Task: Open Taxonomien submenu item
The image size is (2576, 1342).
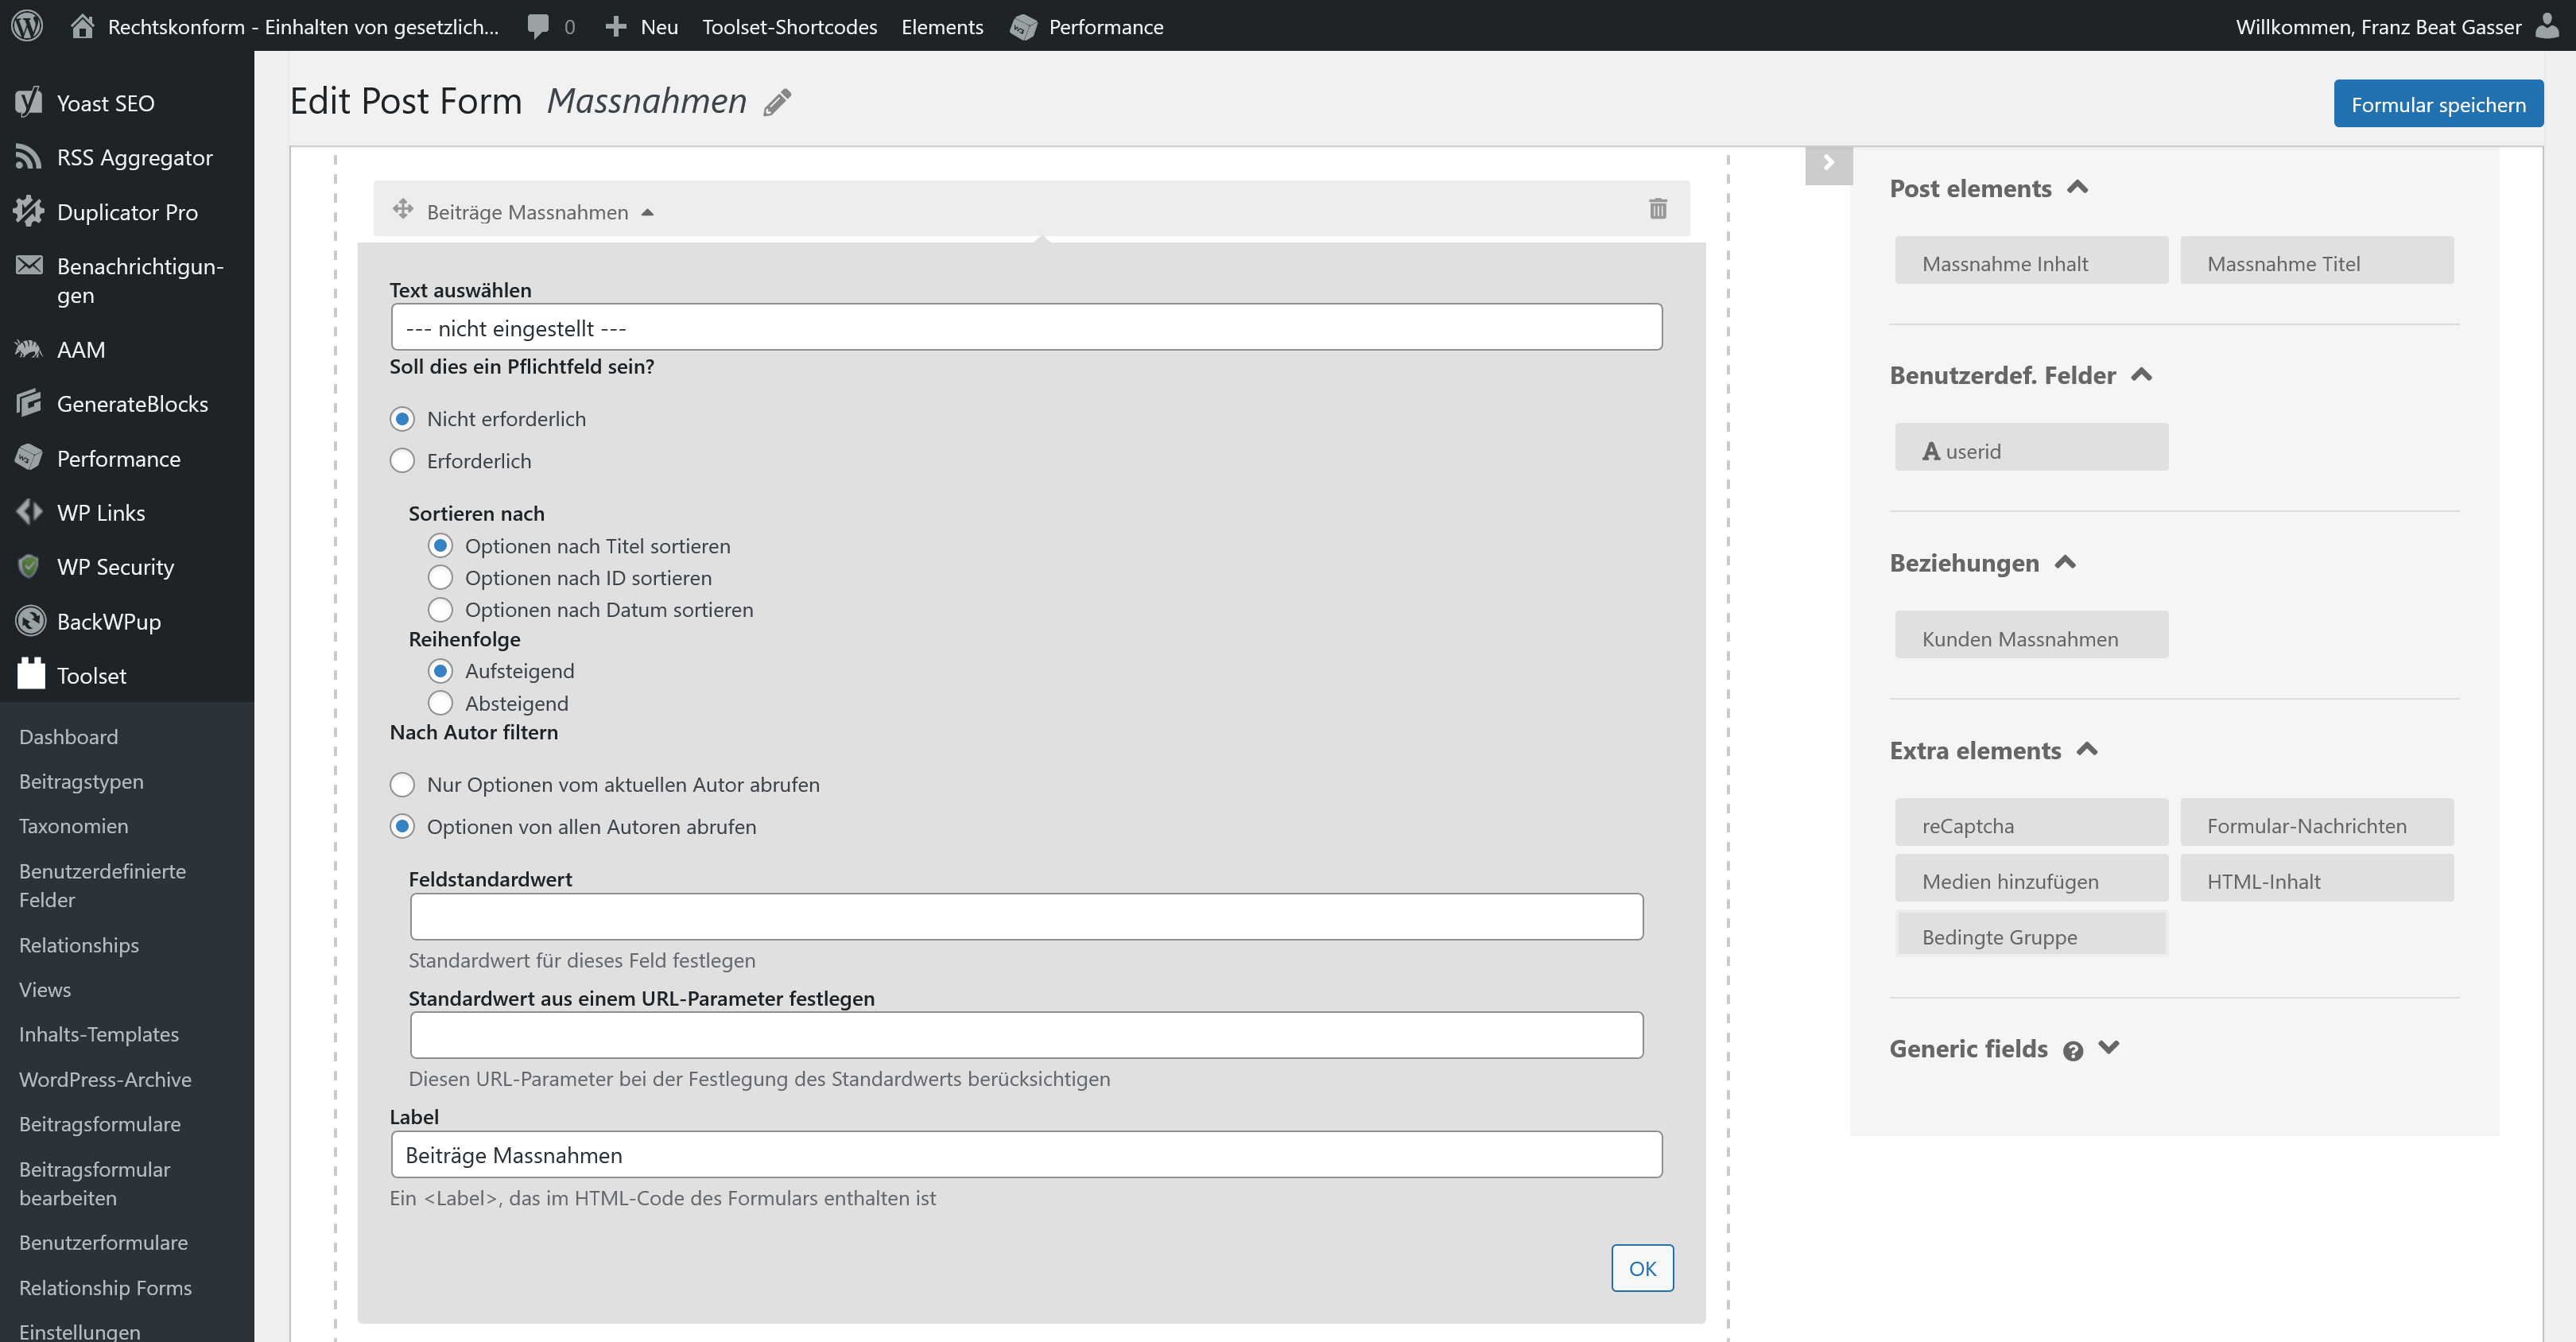Action: (73, 826)
